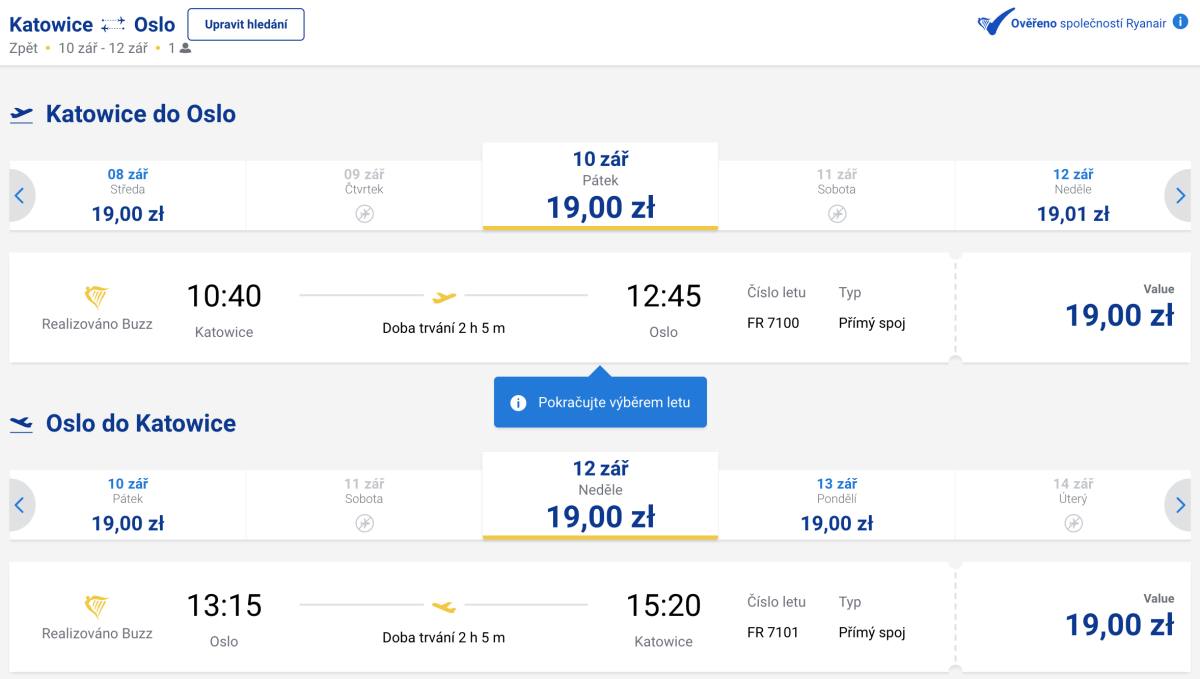Click the Buzz harp logo on the 13:15 flight
The height and width of the screenshot is (679, 1200).
[97, 606]
